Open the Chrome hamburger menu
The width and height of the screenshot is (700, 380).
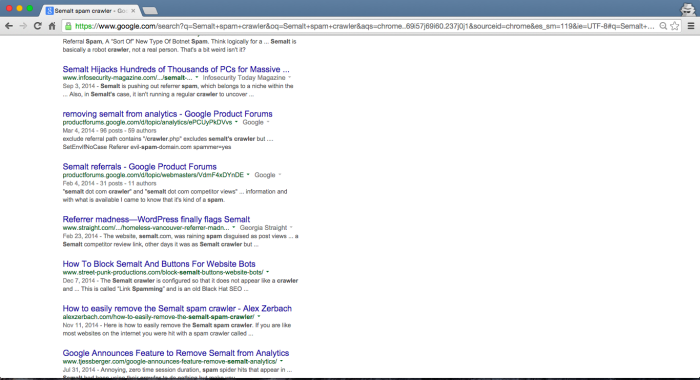(691, 26)
